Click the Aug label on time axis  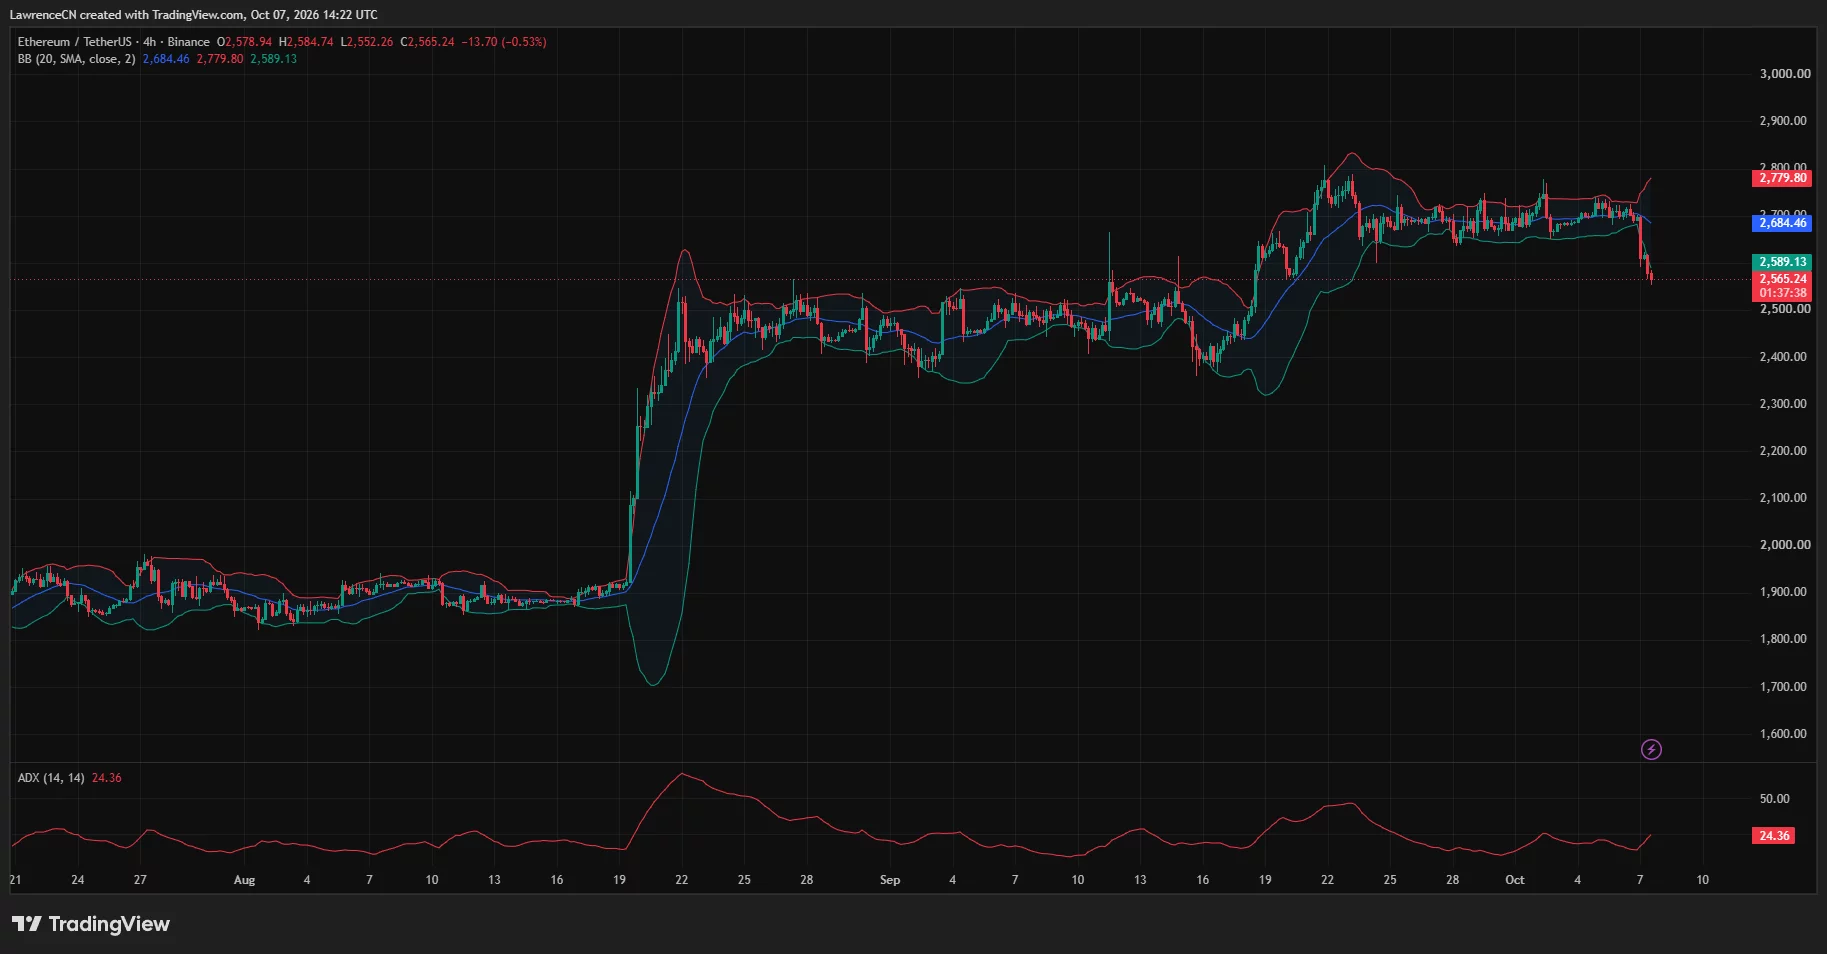(x=244, y=880)
